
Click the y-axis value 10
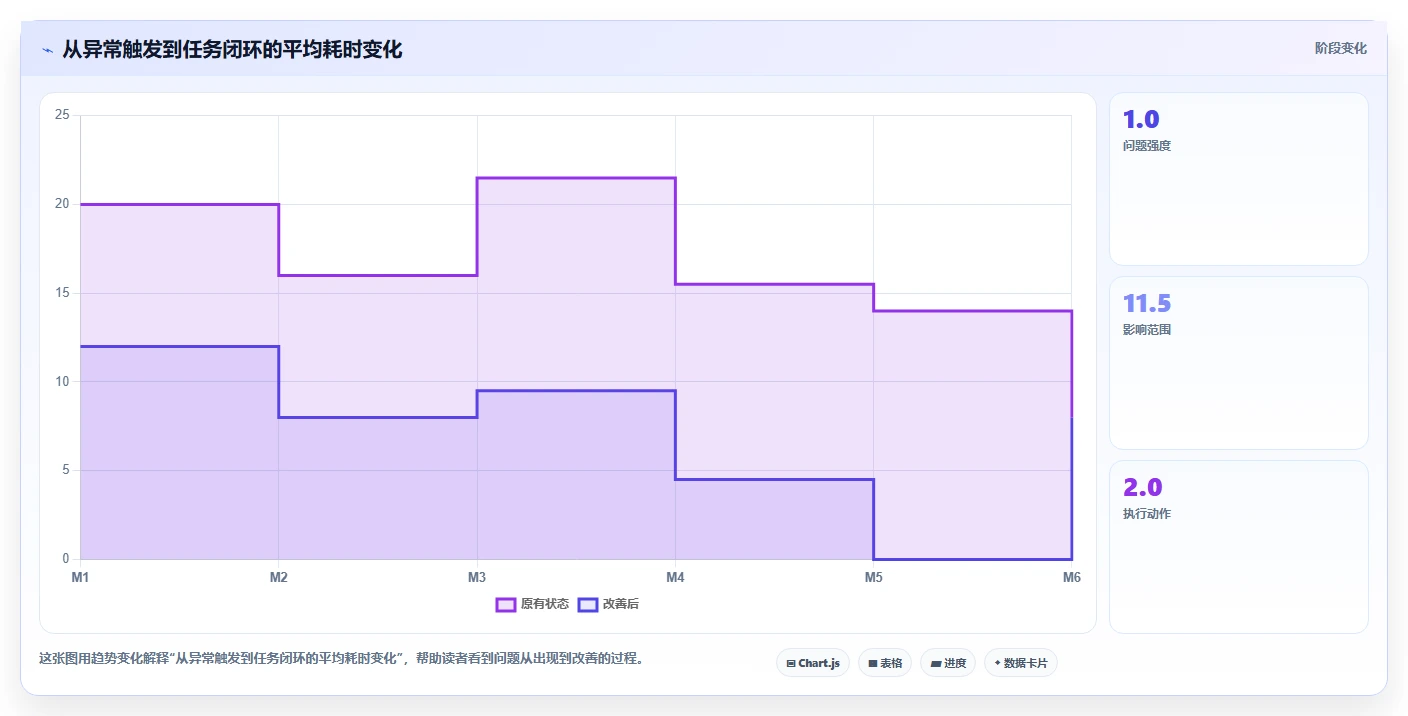point(62,381)
